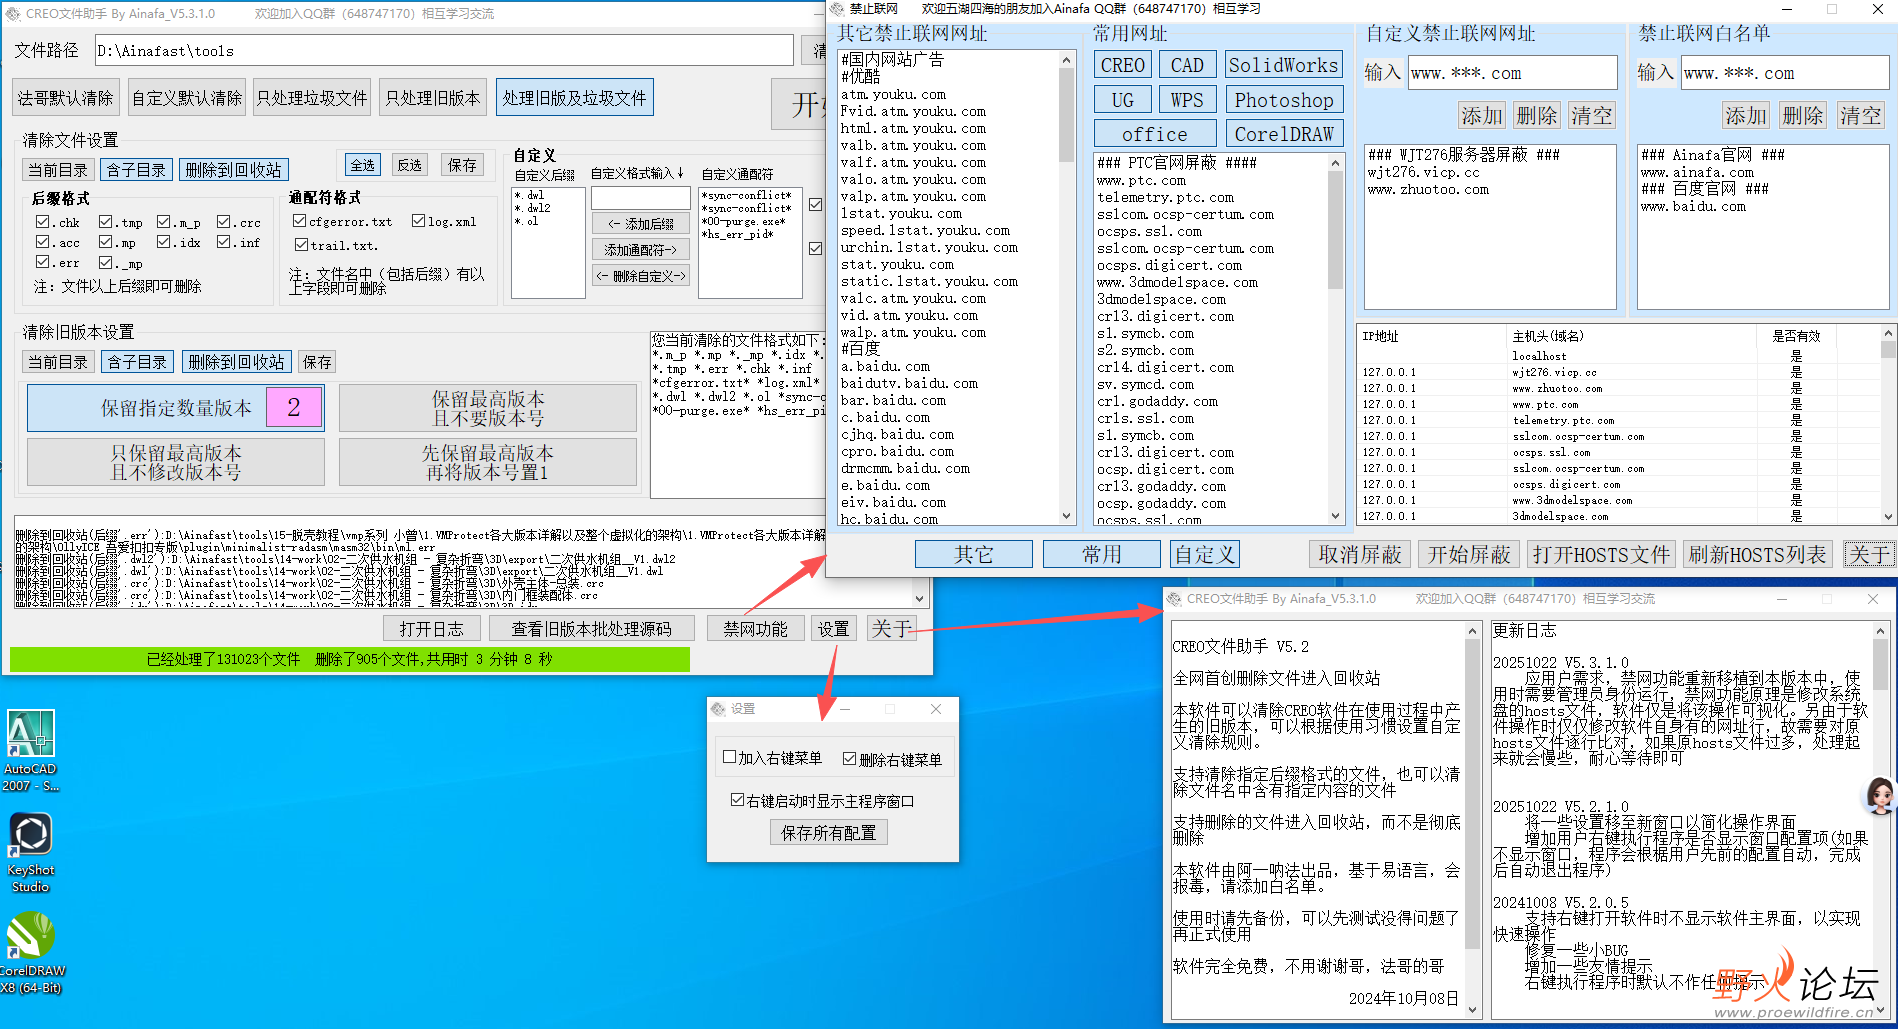
Task: Click the office preset button
Action: pyautogui.click(x=1155, y=134)
